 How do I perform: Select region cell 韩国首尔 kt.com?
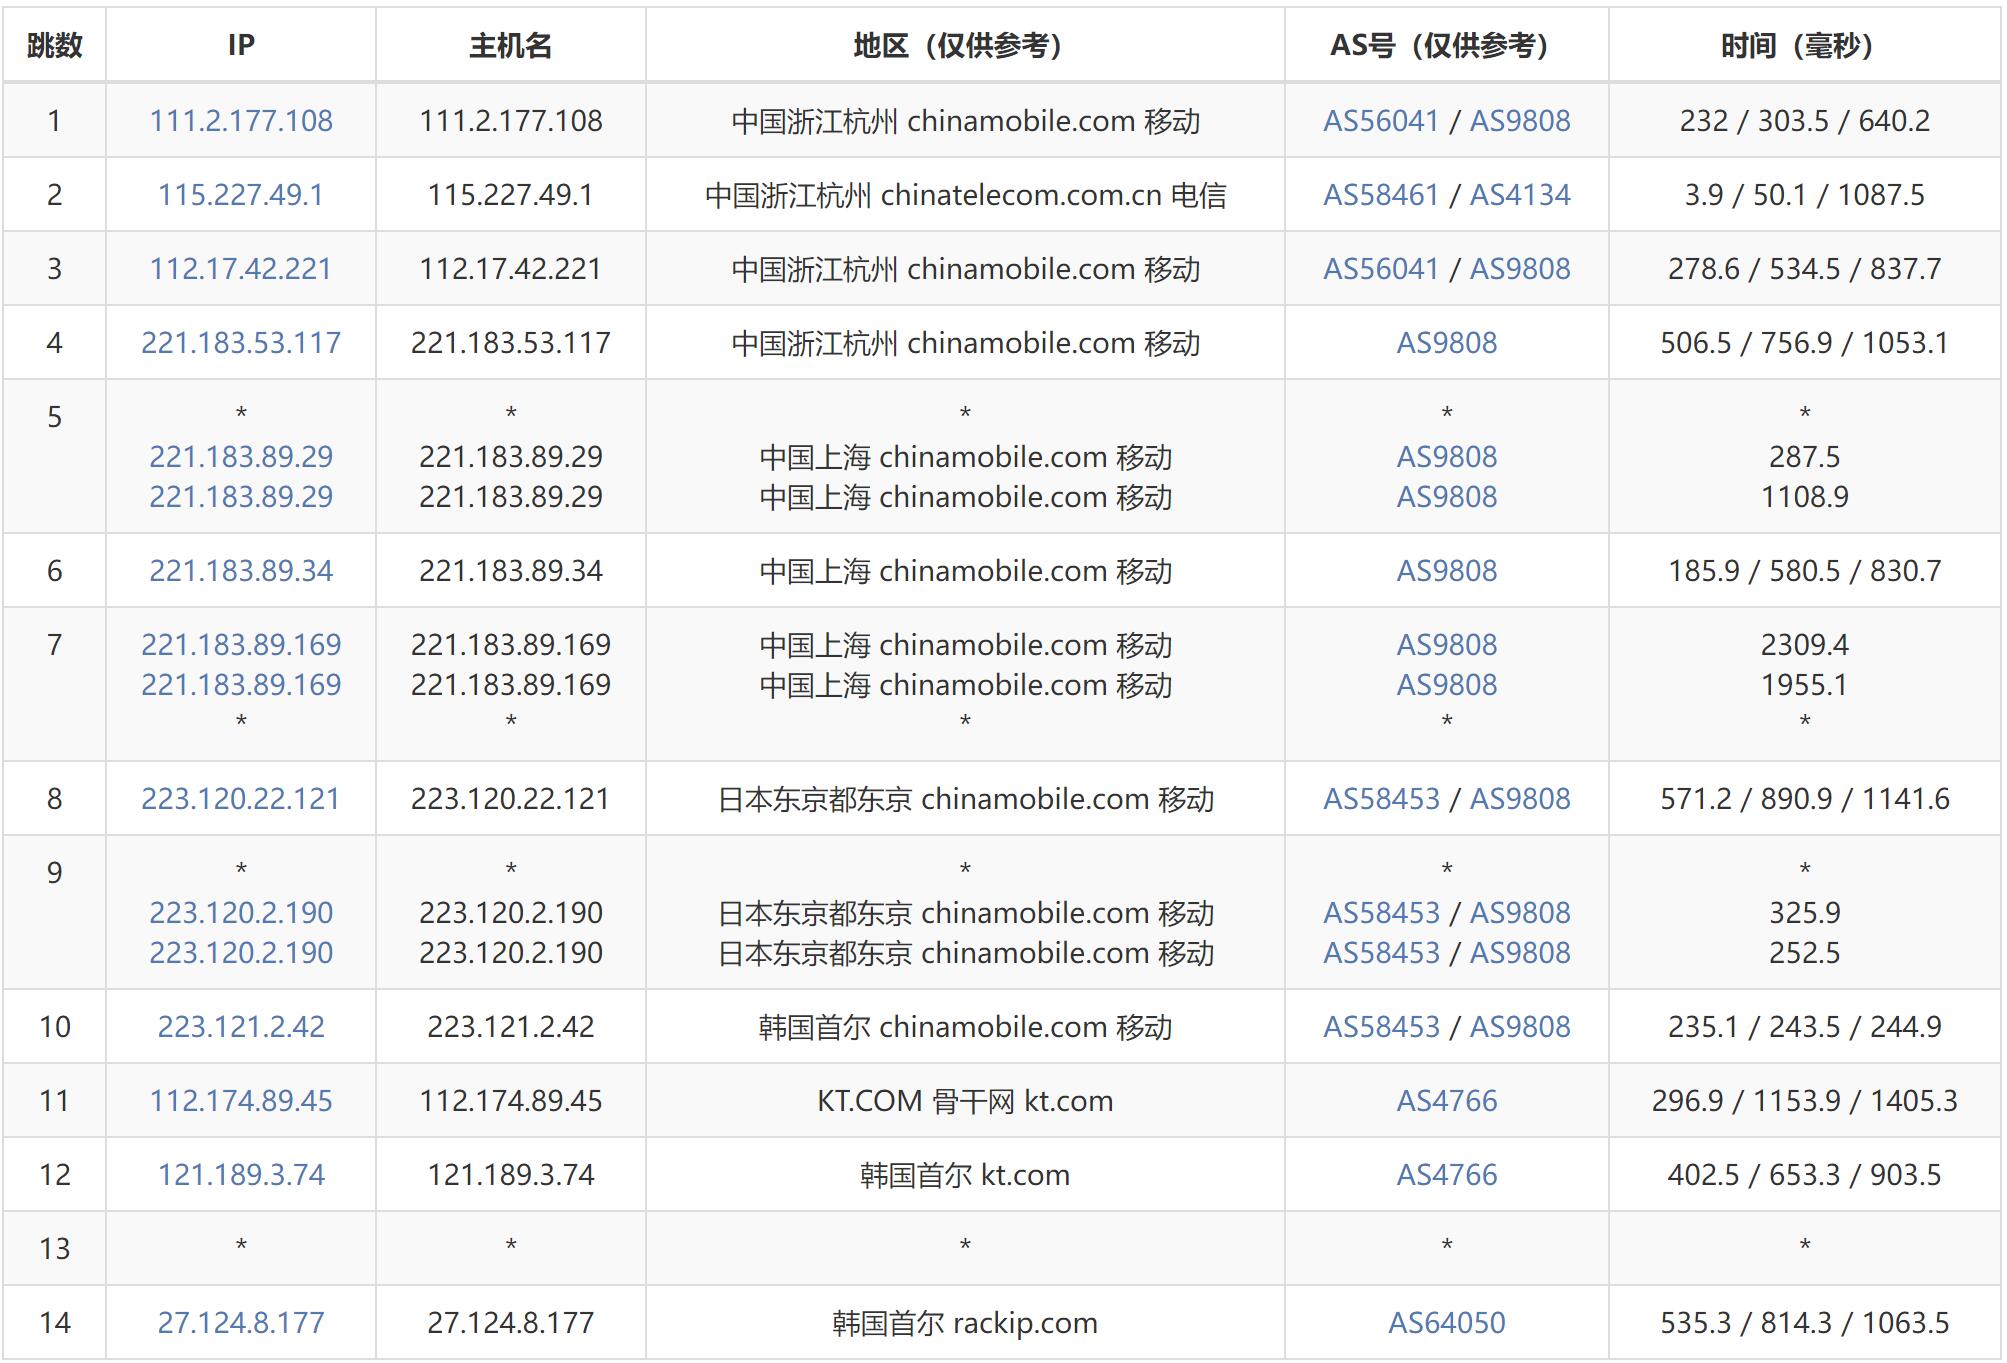(965, 1175)
